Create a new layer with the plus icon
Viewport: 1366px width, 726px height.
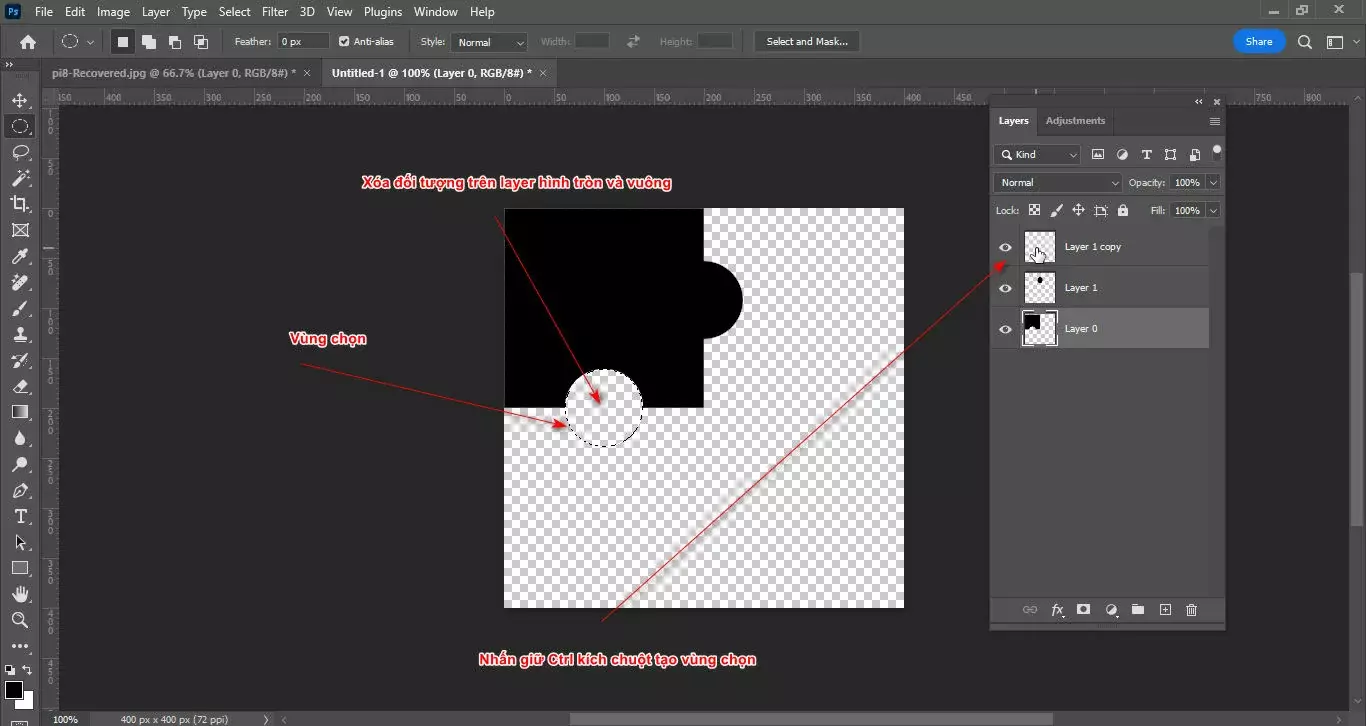(x=1165, y=610)
